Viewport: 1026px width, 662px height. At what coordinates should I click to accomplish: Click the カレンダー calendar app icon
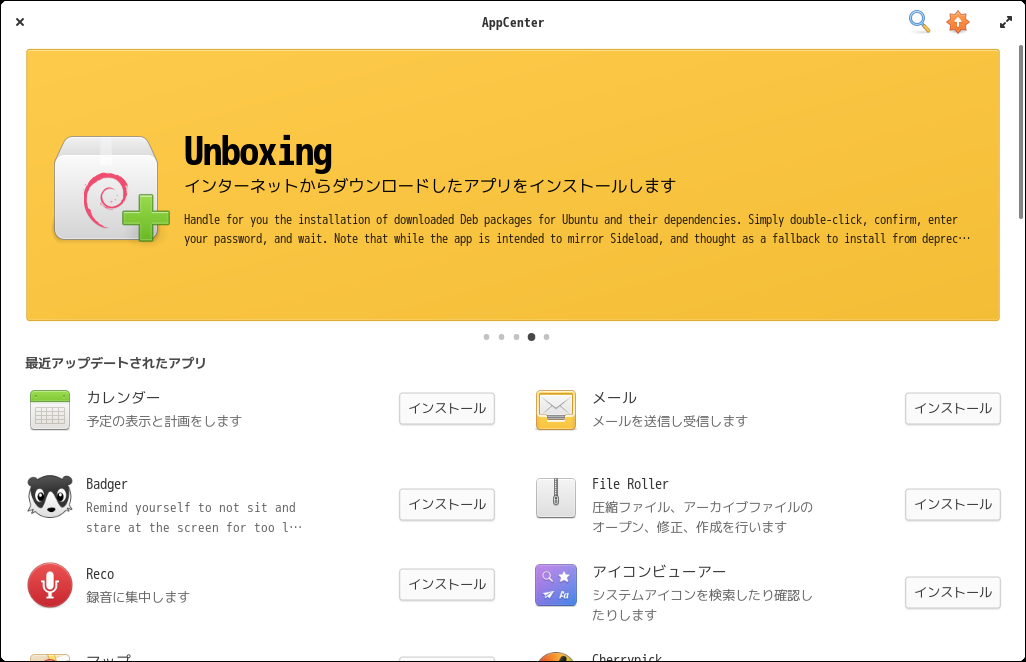[50, 409]
